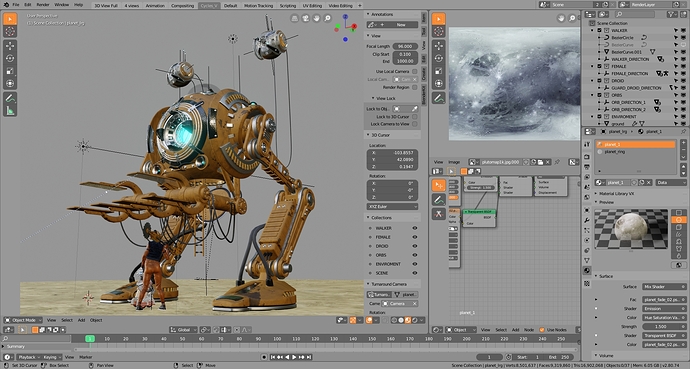Viewport: 690px width, 369px height.
Task: Toggle visibility of FEMALE collection in sidebar
Action: [x=415, y=237]
